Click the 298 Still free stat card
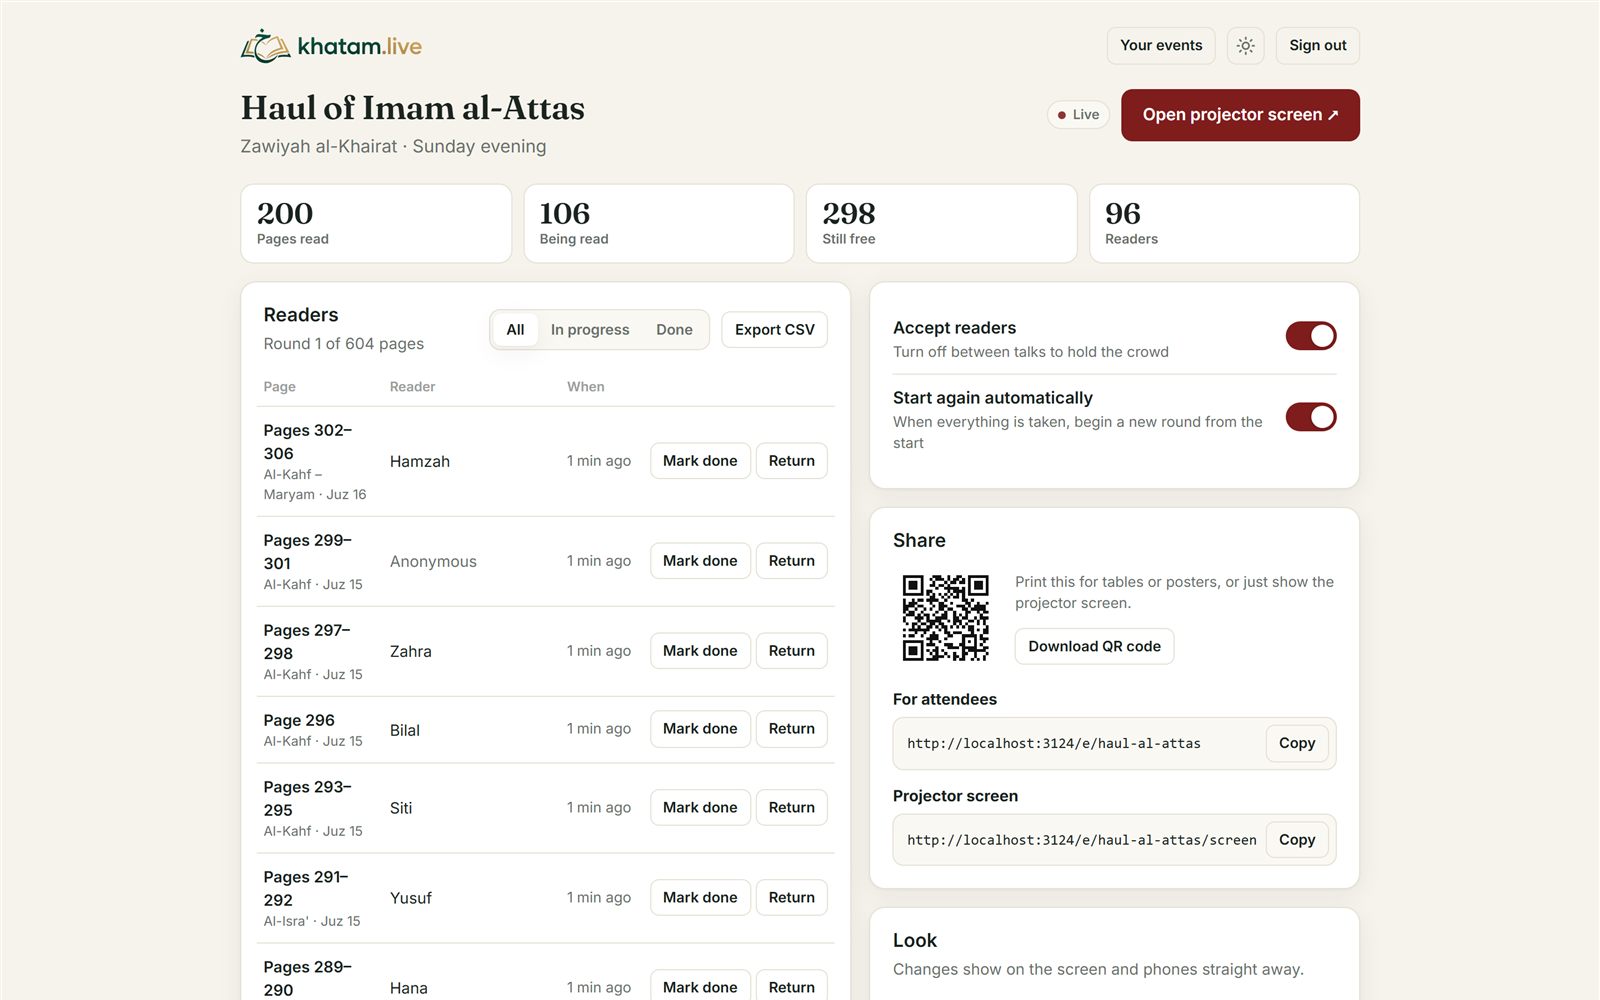Viewport: 1600px width, 1000px height. click(942, 224)
